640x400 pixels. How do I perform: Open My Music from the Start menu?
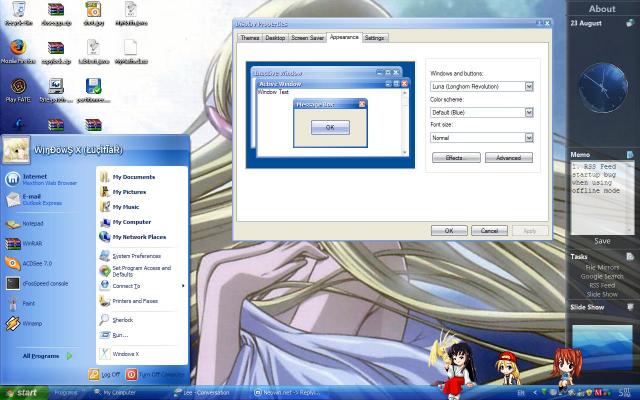coord(120,207)
